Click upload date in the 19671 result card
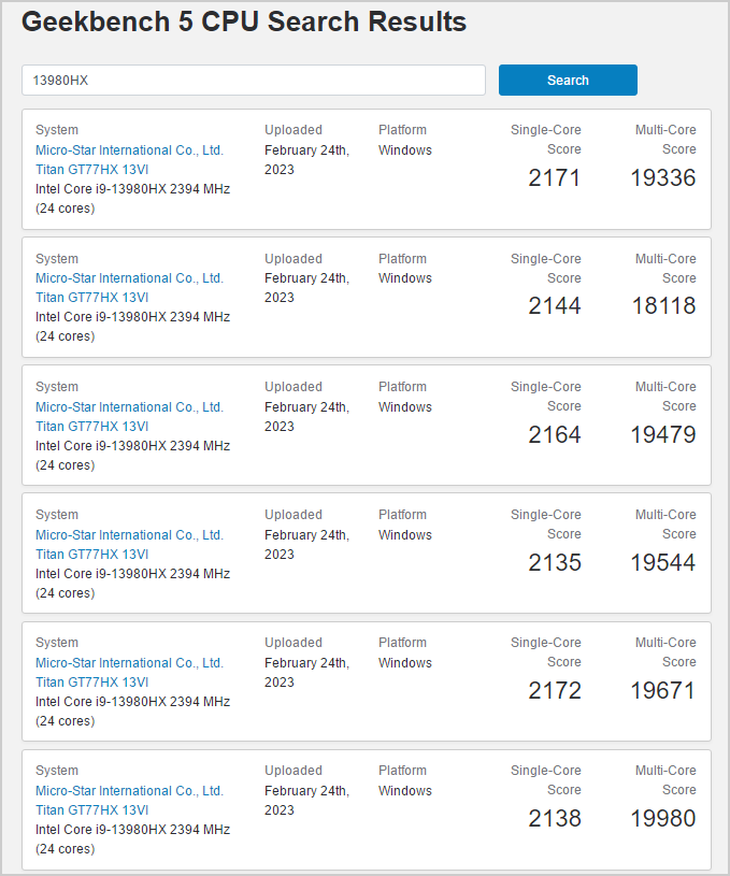The width and height of the screenshot is (730, 876). (x=307, y=673)
